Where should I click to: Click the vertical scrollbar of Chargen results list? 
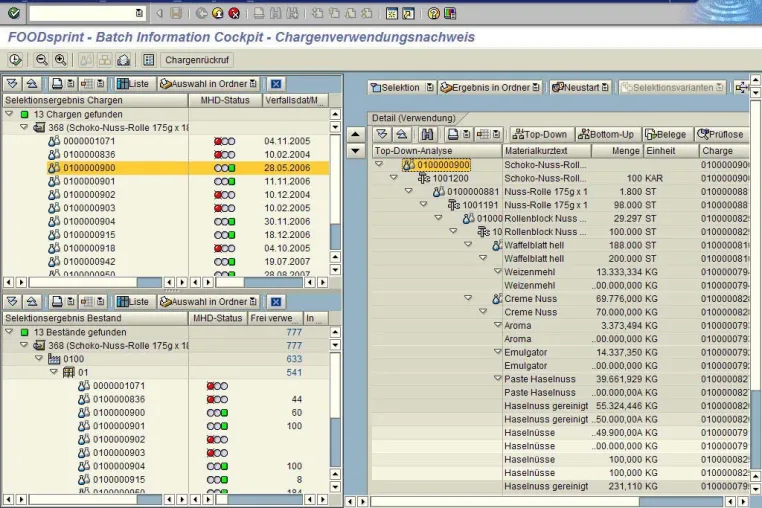335,192
